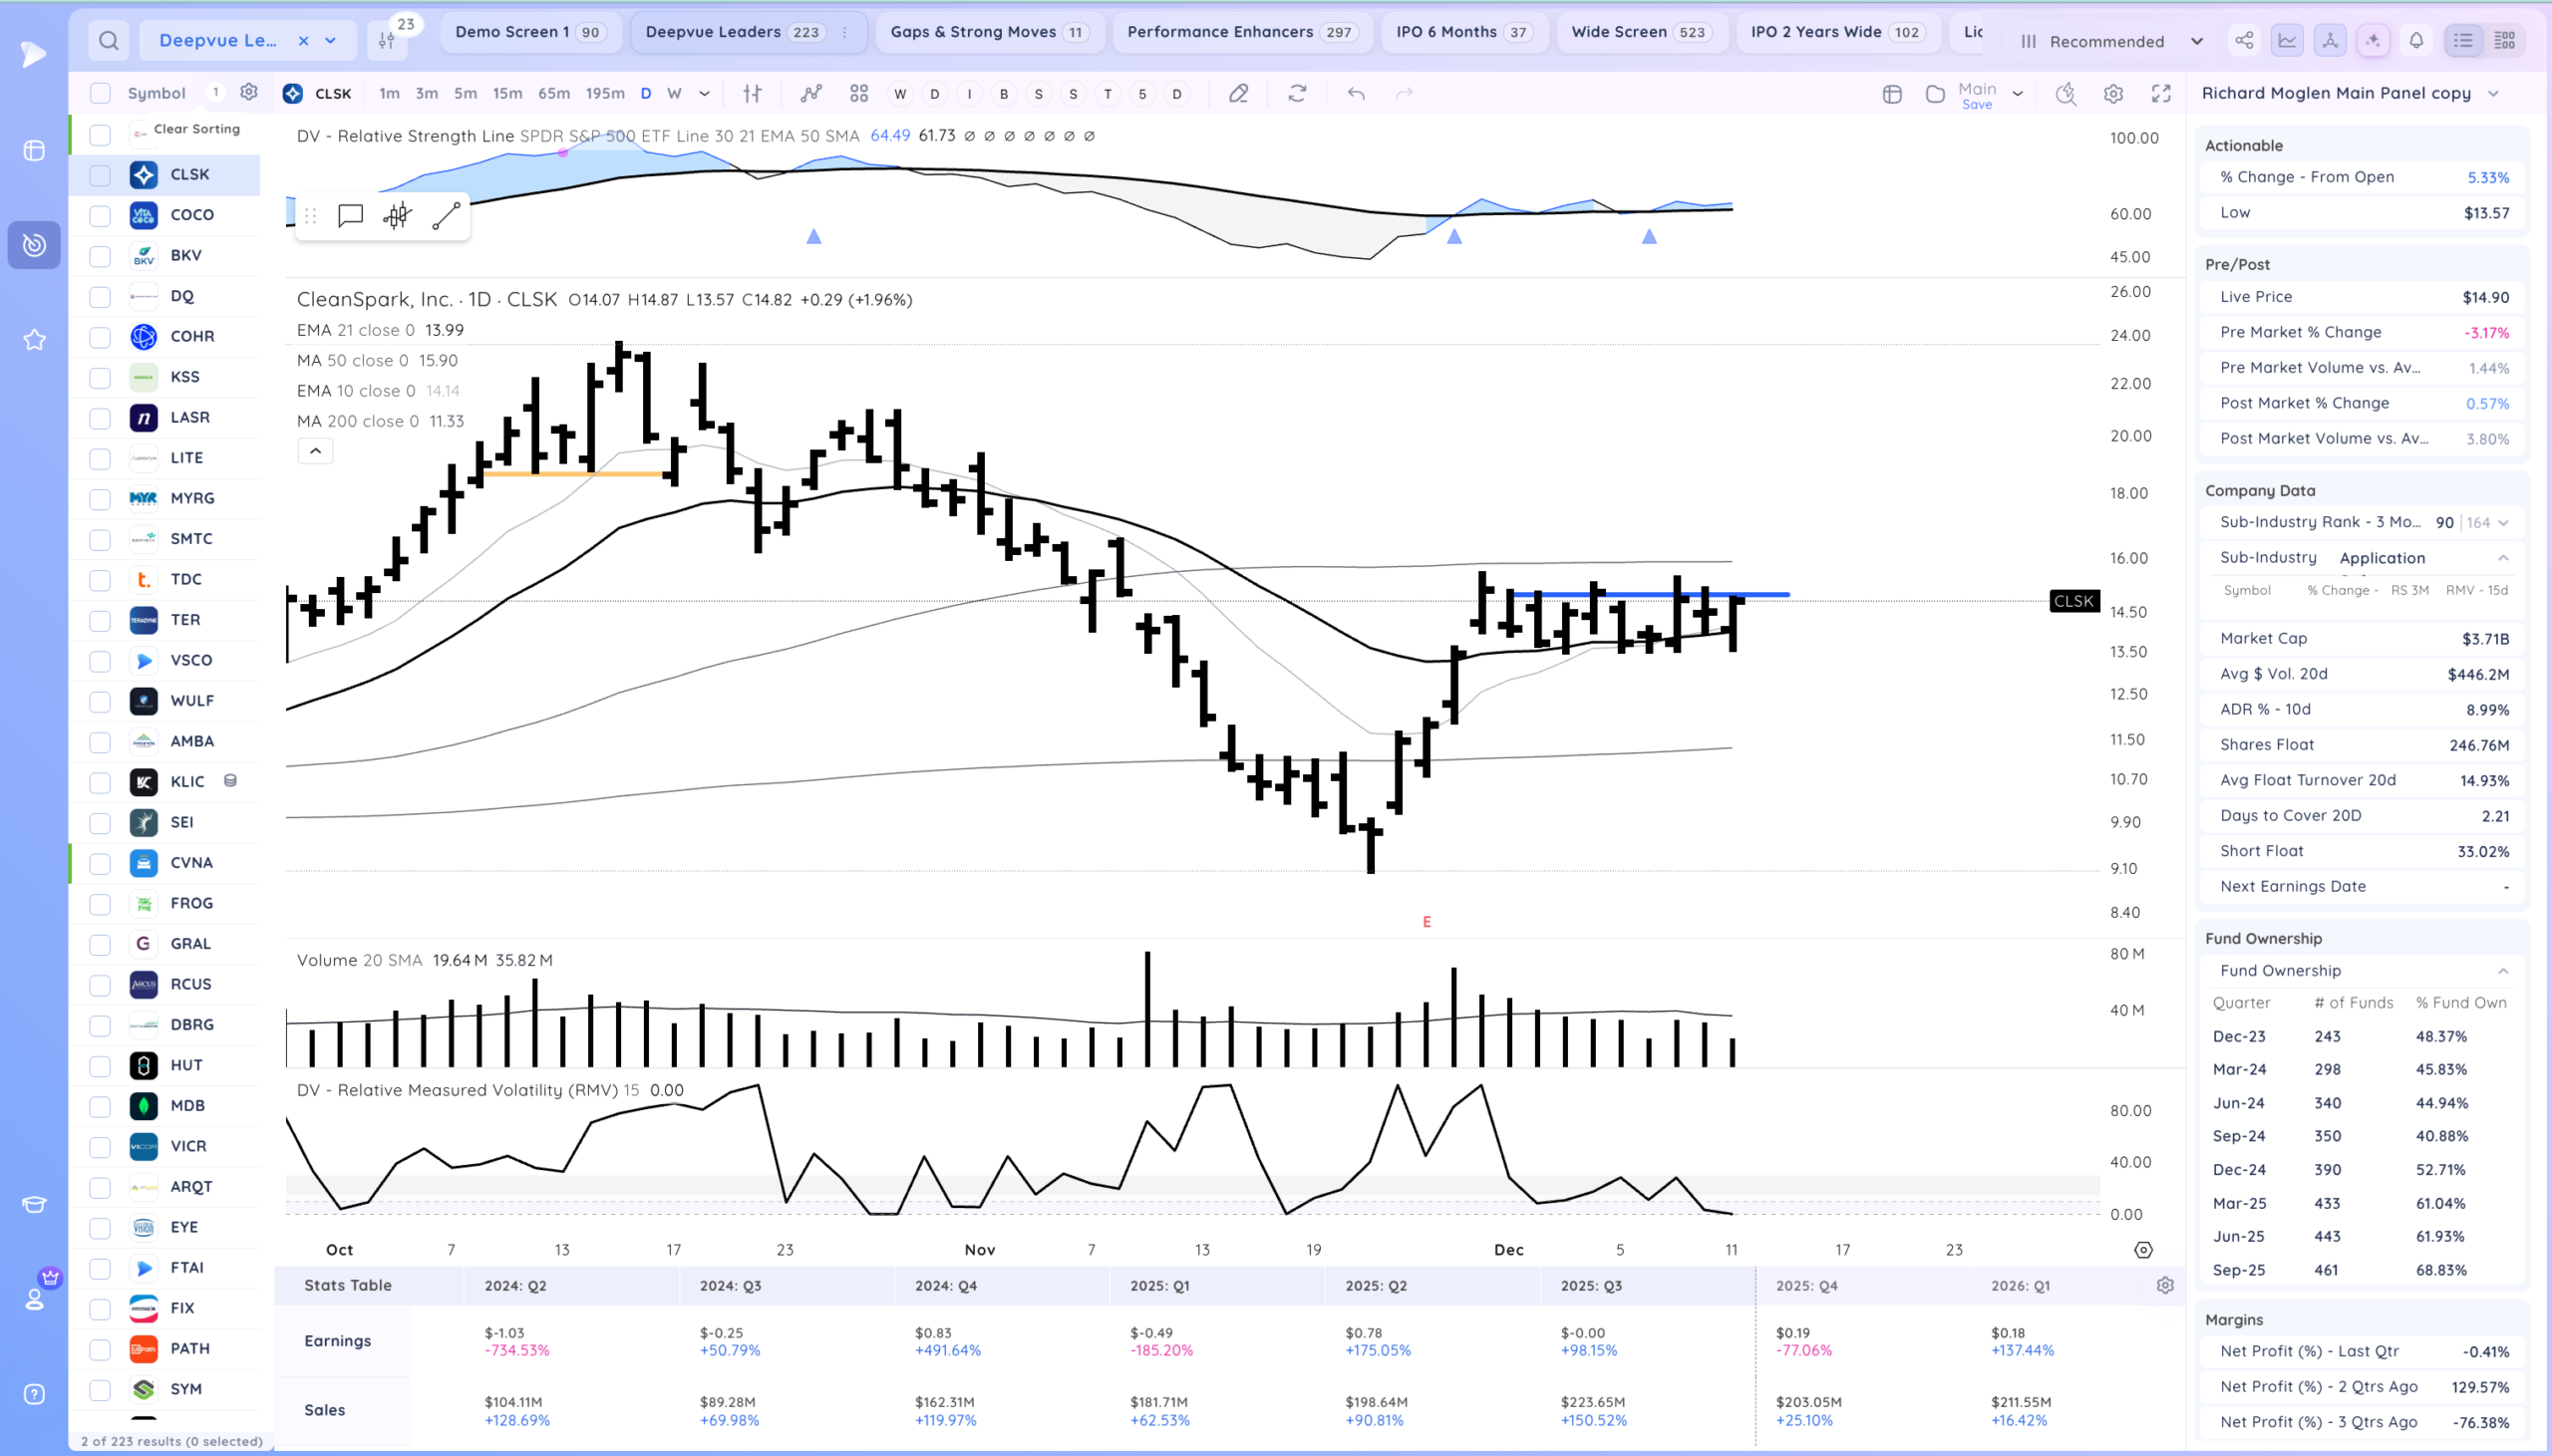
Task: Select the 65m timeframe button
Action: tap(554, 93)
